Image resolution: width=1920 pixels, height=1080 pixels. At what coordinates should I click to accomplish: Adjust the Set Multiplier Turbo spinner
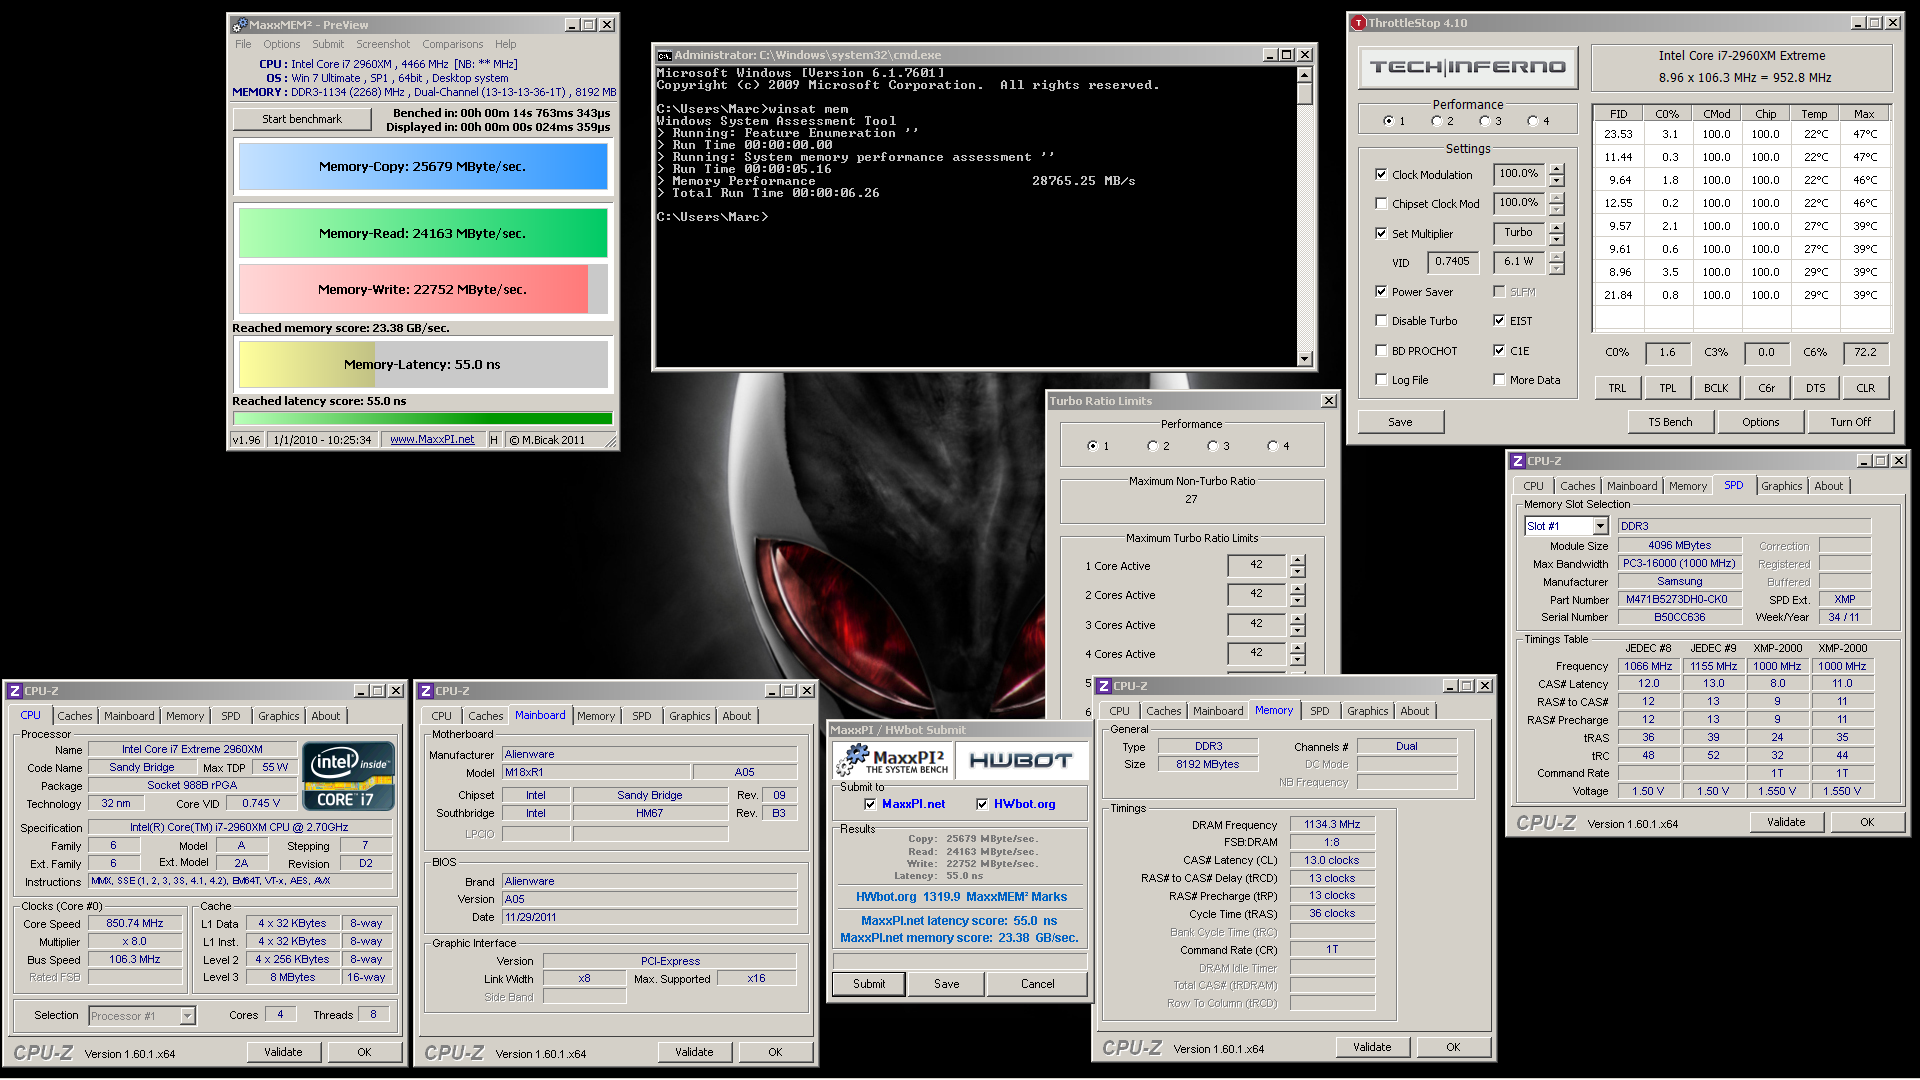click(1556, 234)
